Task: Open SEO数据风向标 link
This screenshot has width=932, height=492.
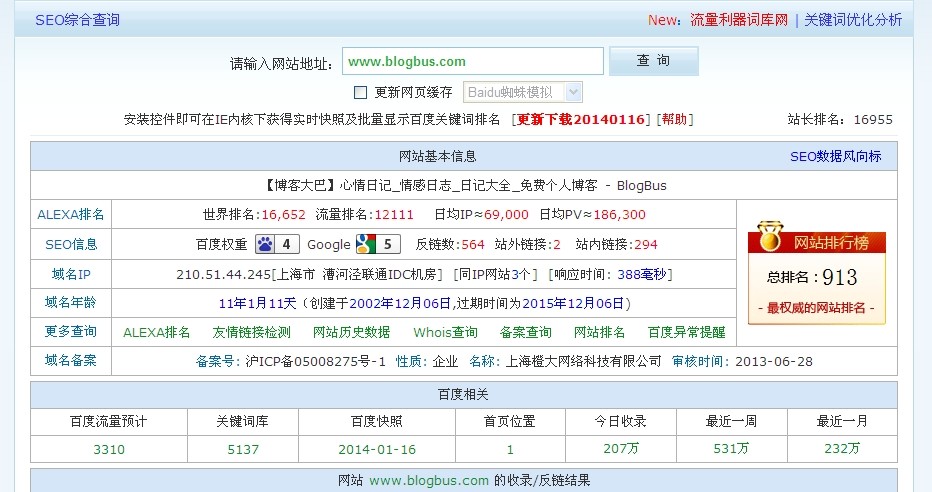Action: pos(835,156)
